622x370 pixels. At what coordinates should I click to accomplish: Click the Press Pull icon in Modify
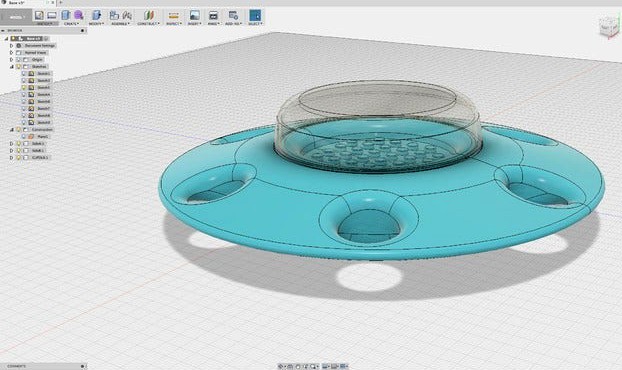click(x=96, y=15)
